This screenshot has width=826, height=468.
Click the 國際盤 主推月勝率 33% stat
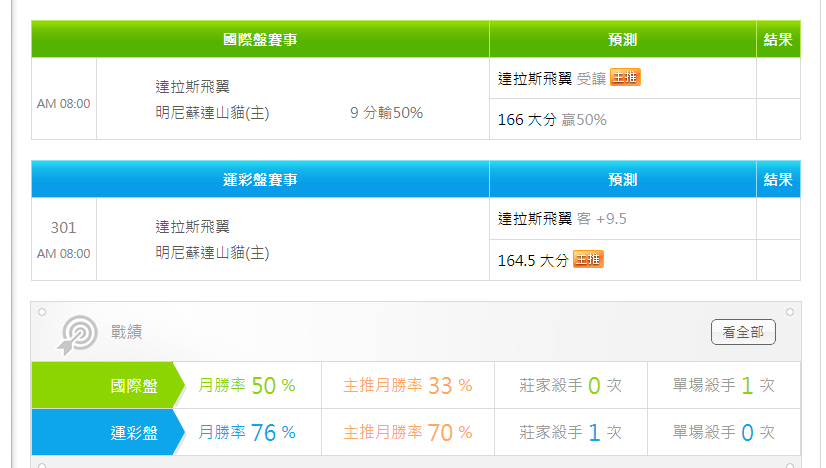[407, 385]
